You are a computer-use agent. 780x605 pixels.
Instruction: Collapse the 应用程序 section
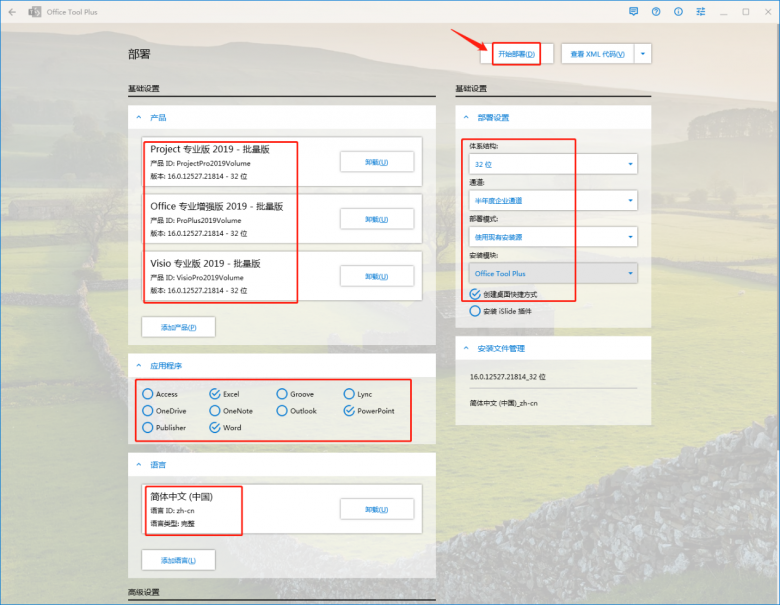click(x=139, y=366)
